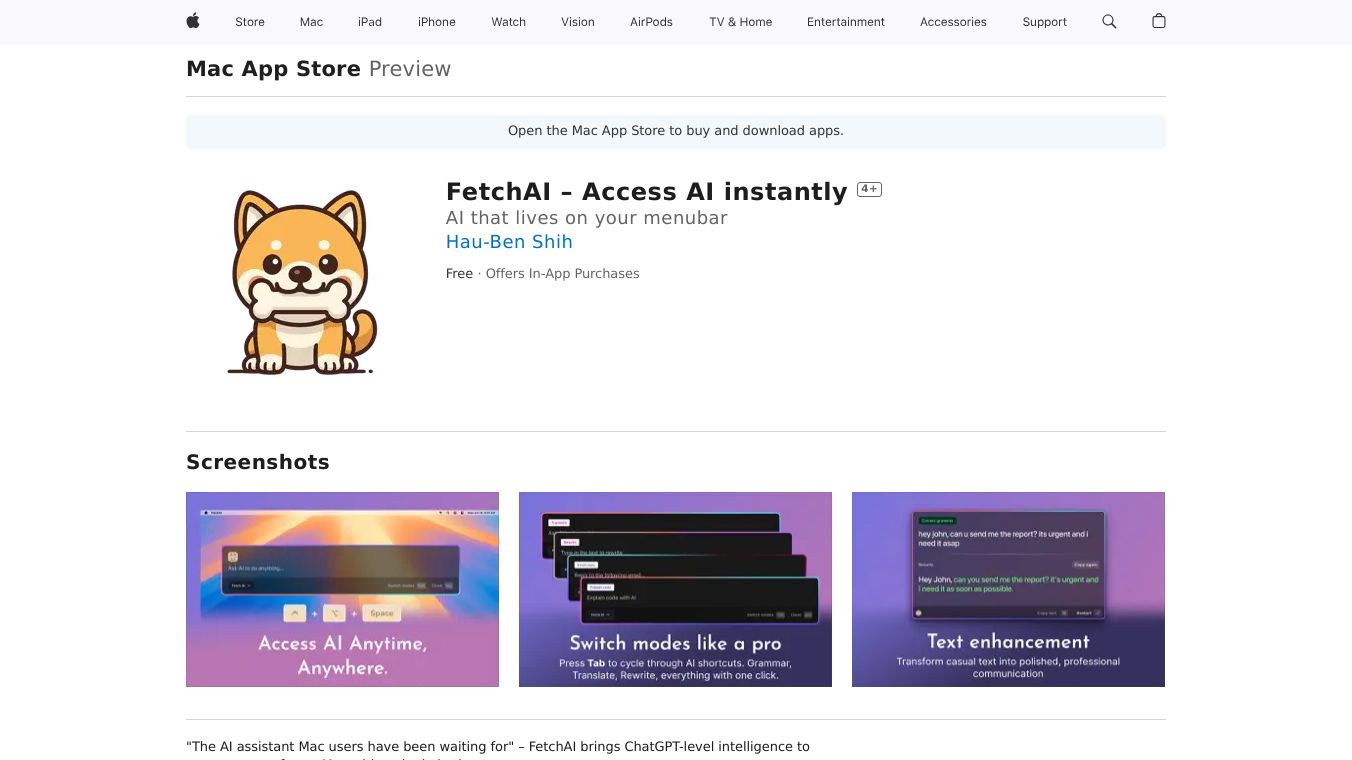Click the Mac App Store heading link
Viewport: 1352px width, 760px height.
[x=273, y=69]
